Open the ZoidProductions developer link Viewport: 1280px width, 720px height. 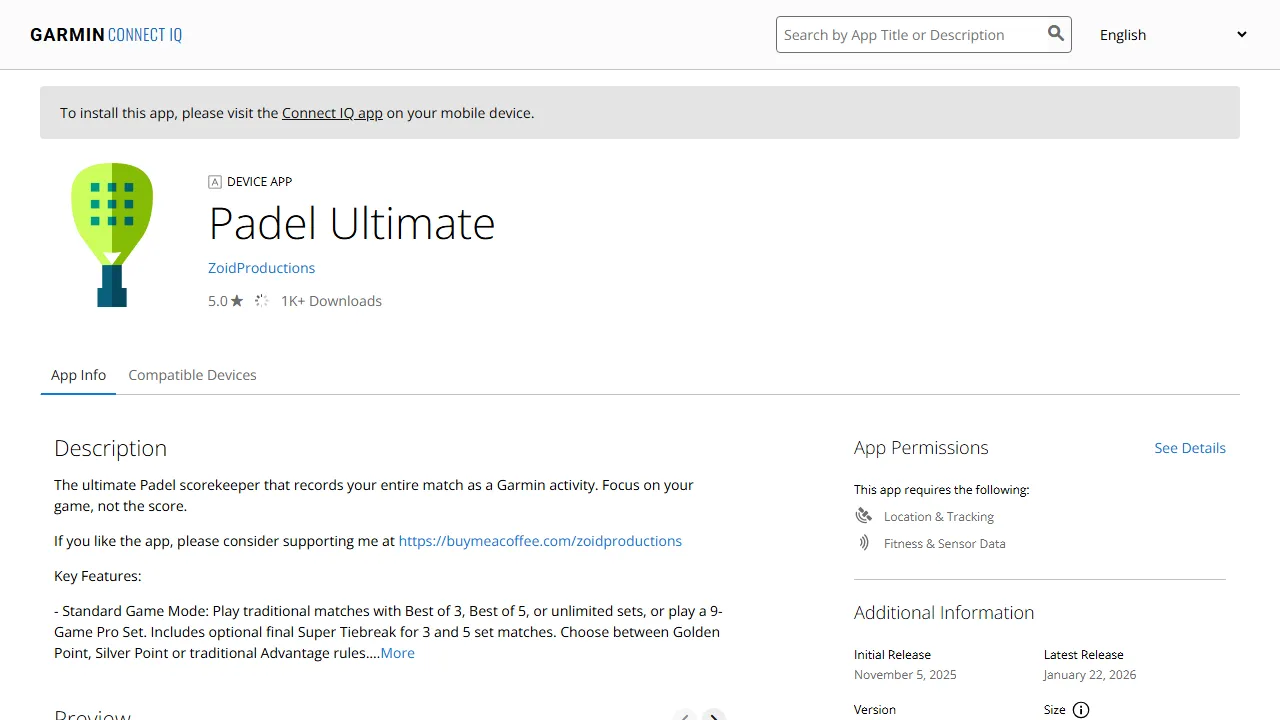click(261, 268)
